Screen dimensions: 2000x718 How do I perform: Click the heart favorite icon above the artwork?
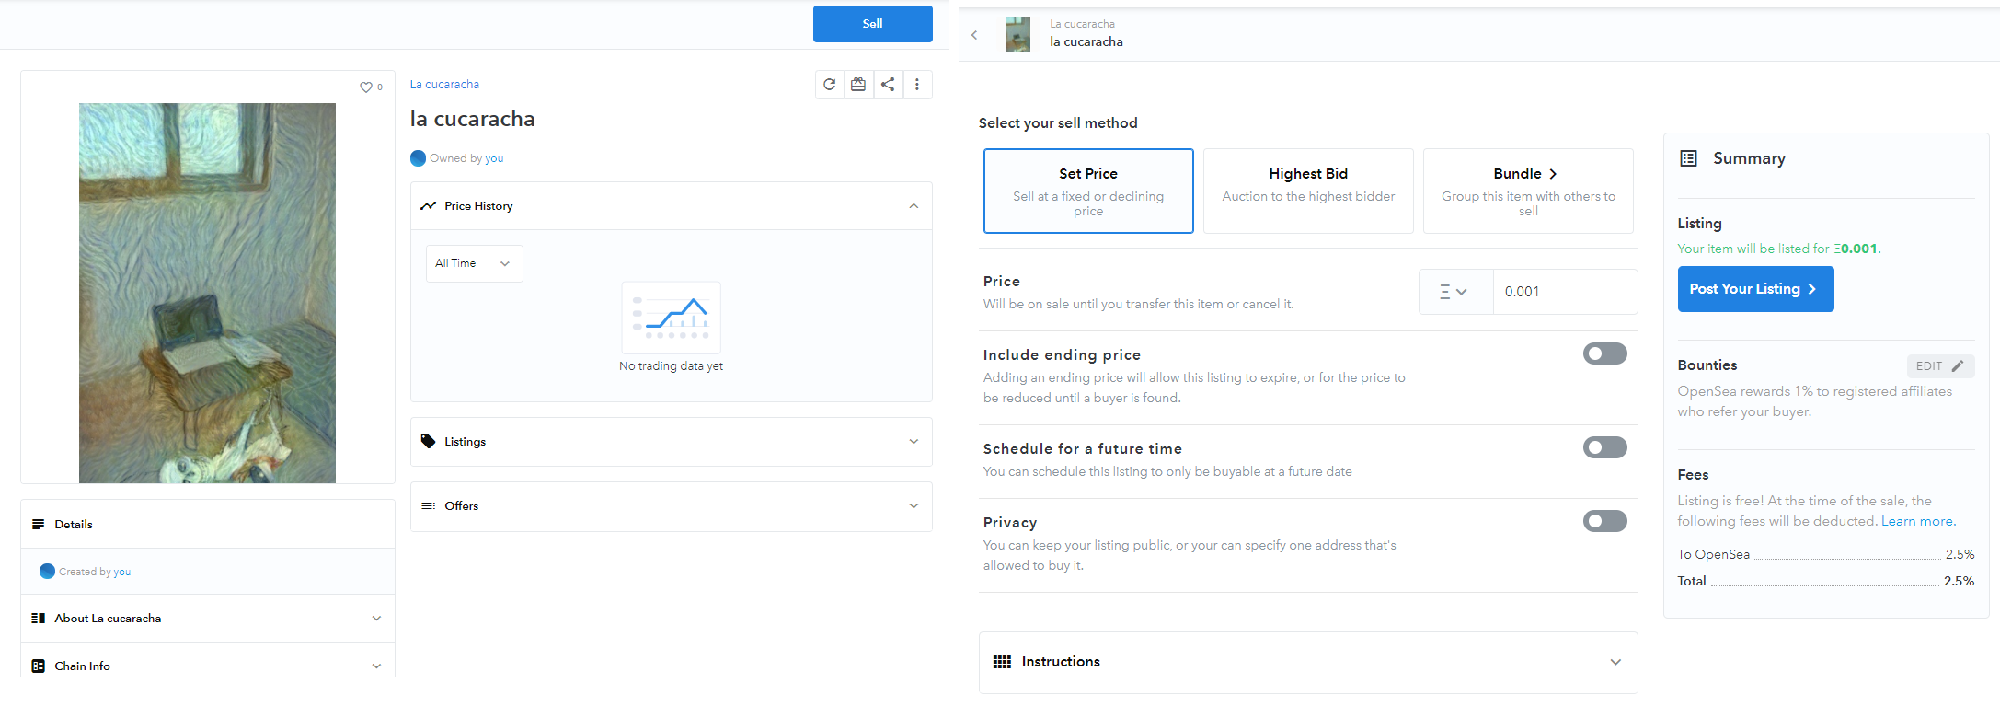point(366,87)
